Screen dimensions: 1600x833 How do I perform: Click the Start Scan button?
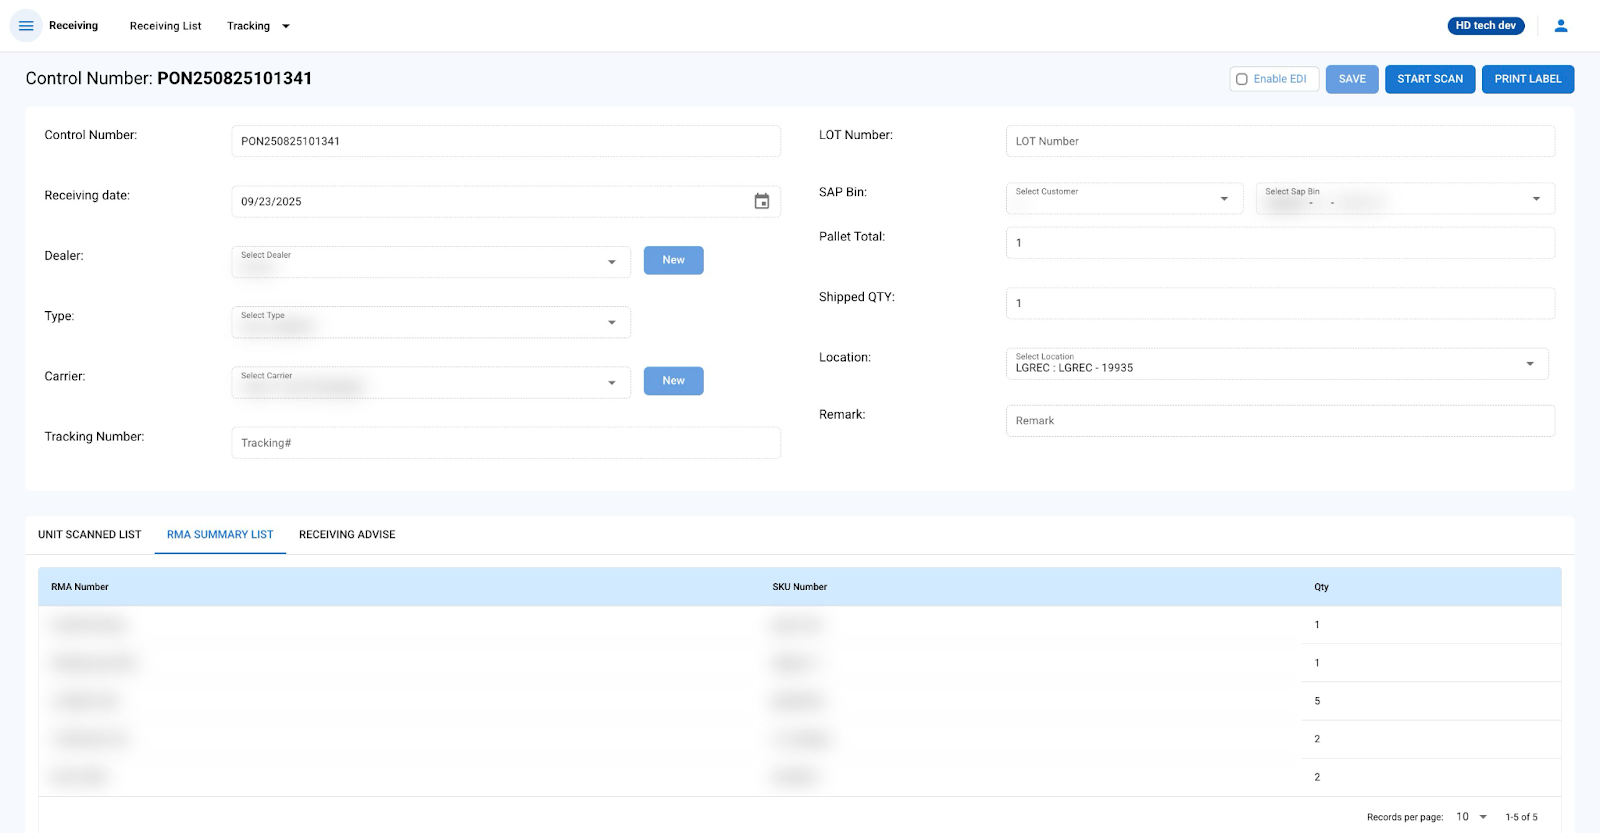(1429, 79)
